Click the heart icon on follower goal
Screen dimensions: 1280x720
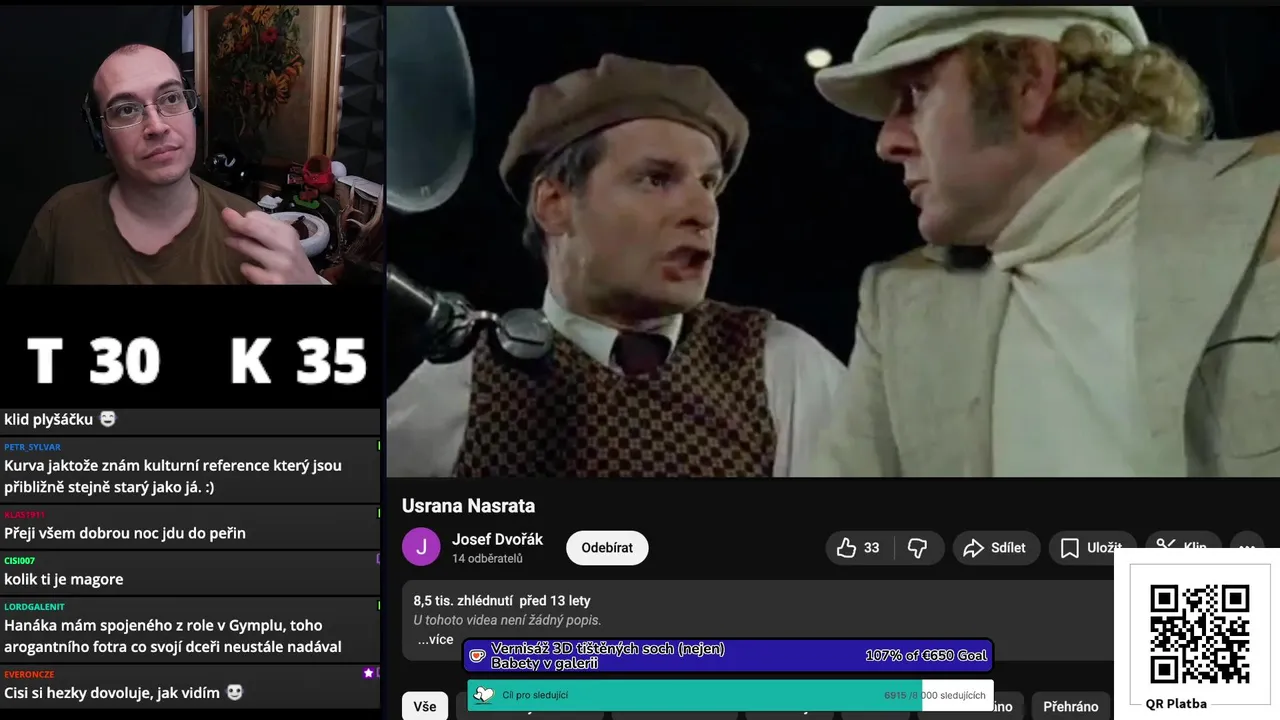(484, 695)
